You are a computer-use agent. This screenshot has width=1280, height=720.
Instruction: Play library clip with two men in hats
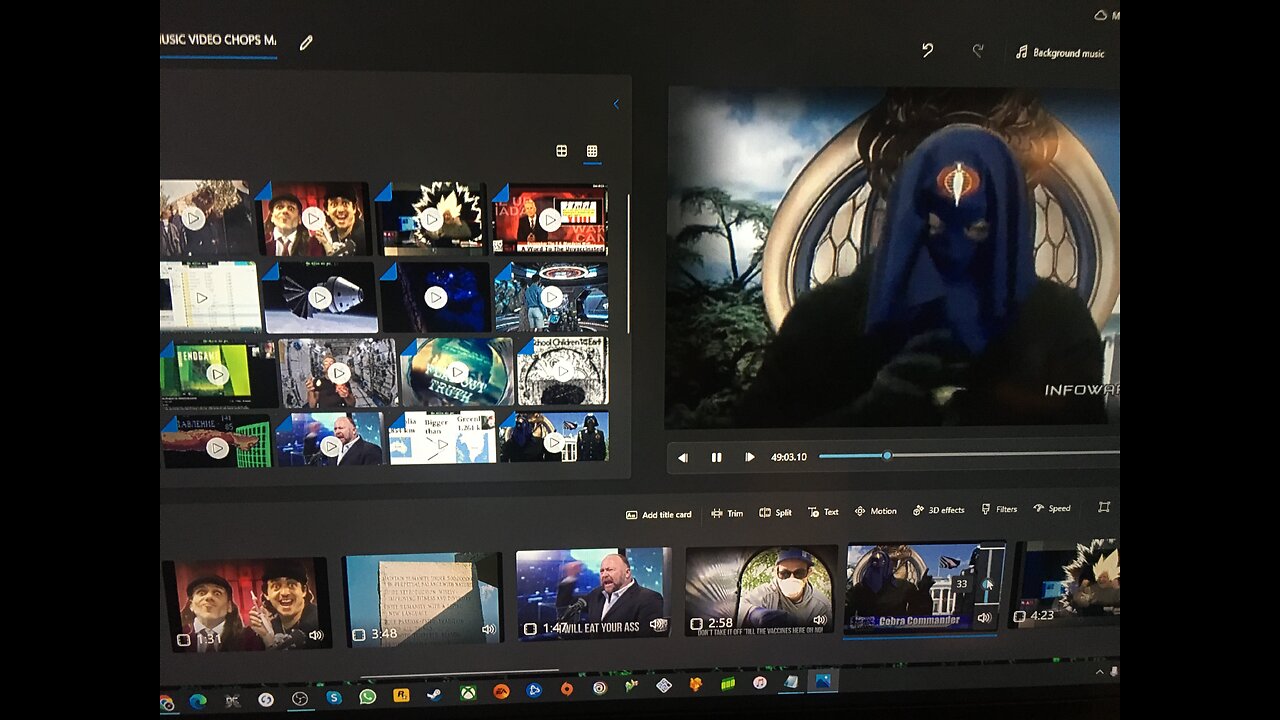click(313, 218)
